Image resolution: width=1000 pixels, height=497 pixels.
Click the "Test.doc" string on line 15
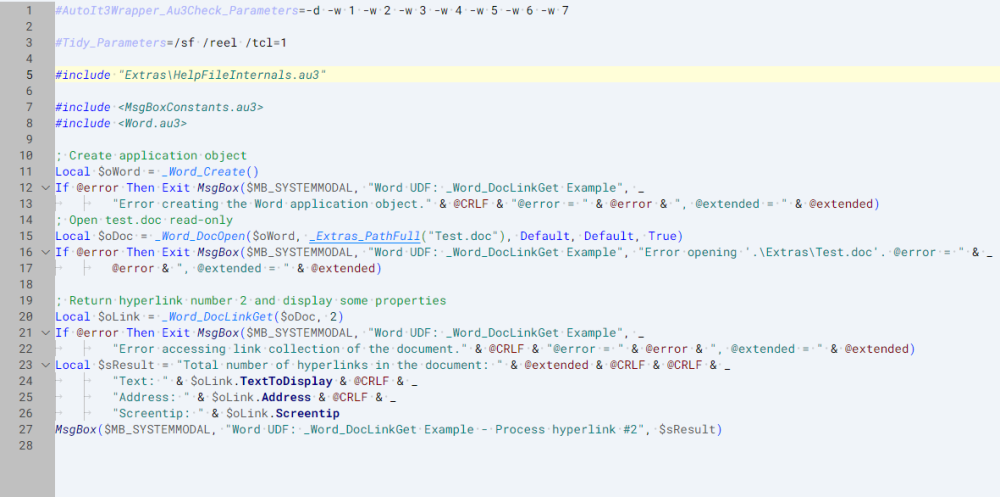click(x=463, y=236)
